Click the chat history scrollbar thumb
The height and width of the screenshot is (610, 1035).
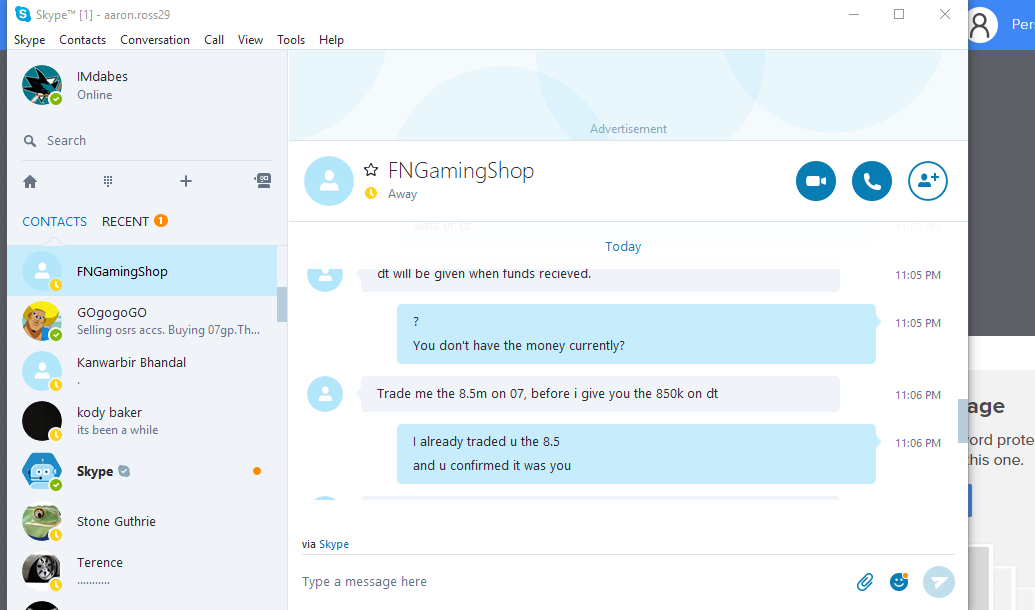[x=962, y=421]
